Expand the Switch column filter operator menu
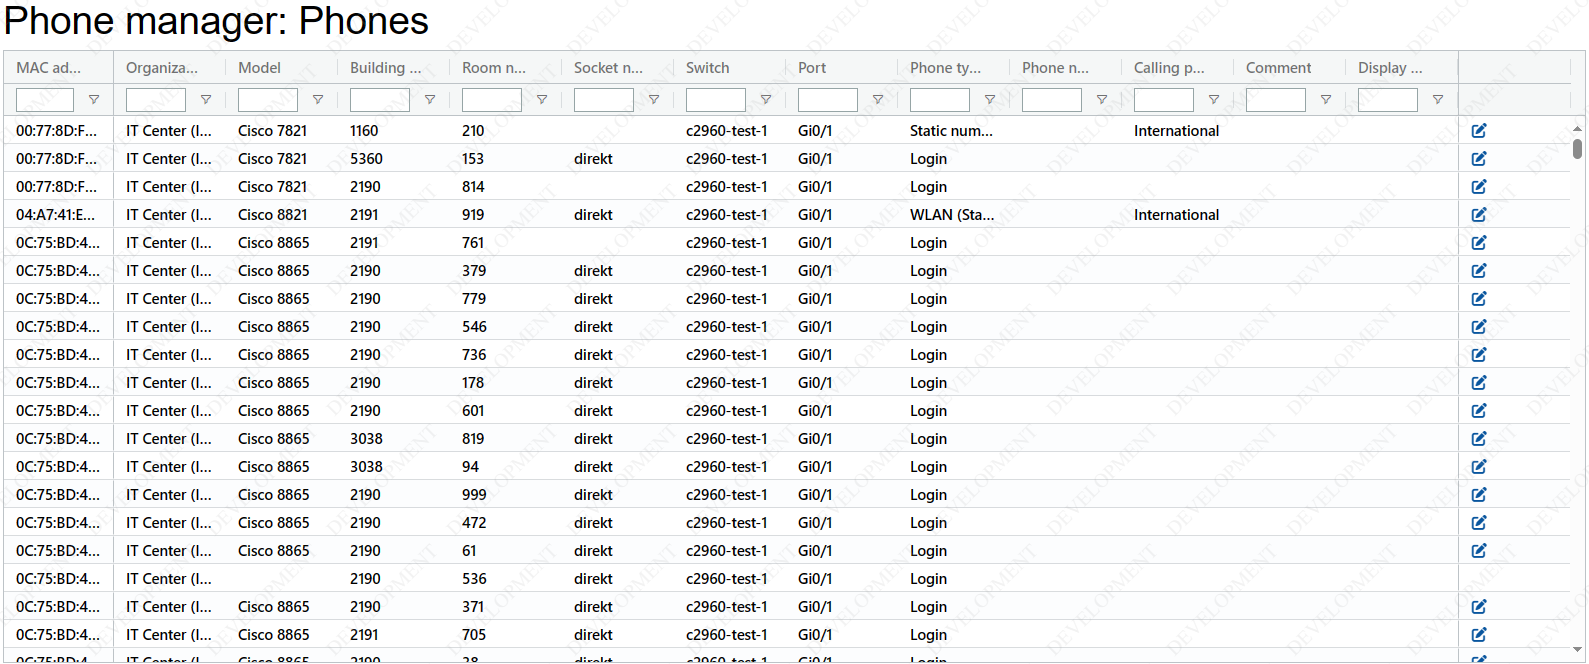This screenshot has width=1589, height=664. [766, 100]
